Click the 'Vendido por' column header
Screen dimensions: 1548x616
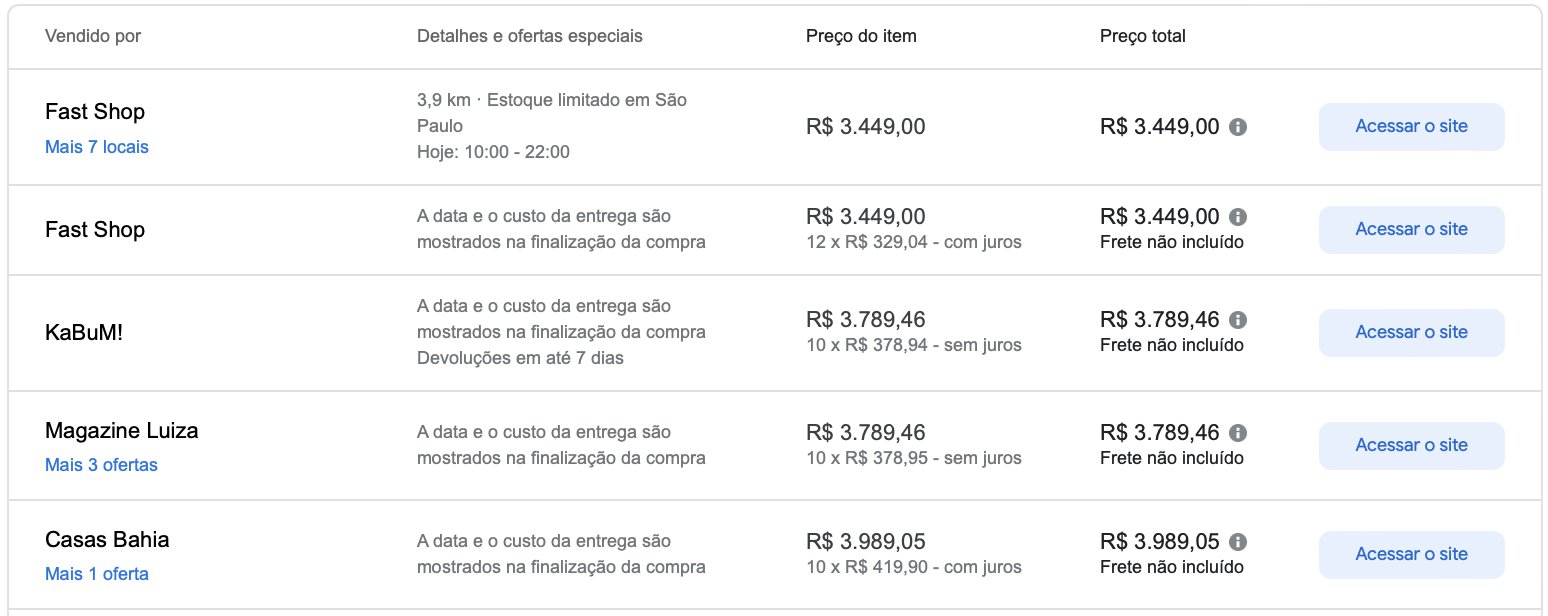93,36
